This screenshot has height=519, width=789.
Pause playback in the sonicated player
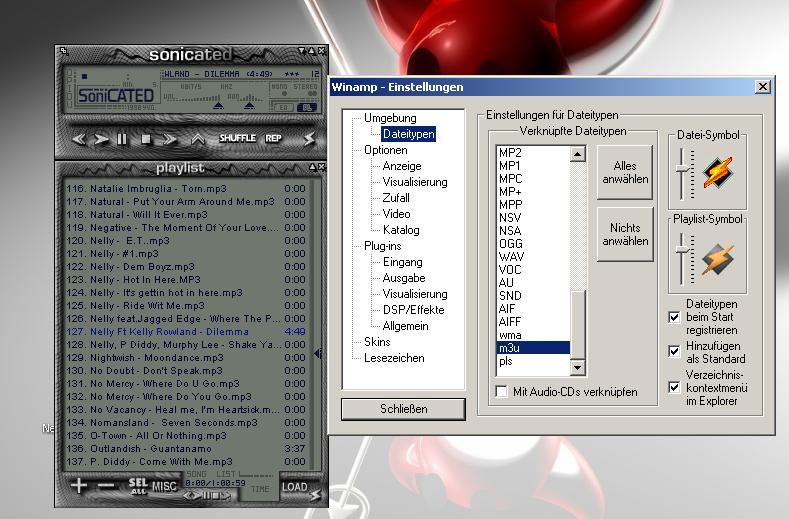(x=122, y=139)
